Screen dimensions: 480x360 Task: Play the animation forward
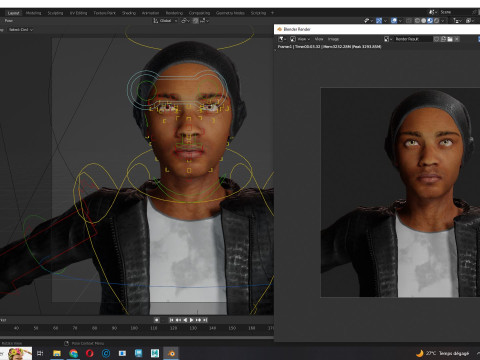192,320
